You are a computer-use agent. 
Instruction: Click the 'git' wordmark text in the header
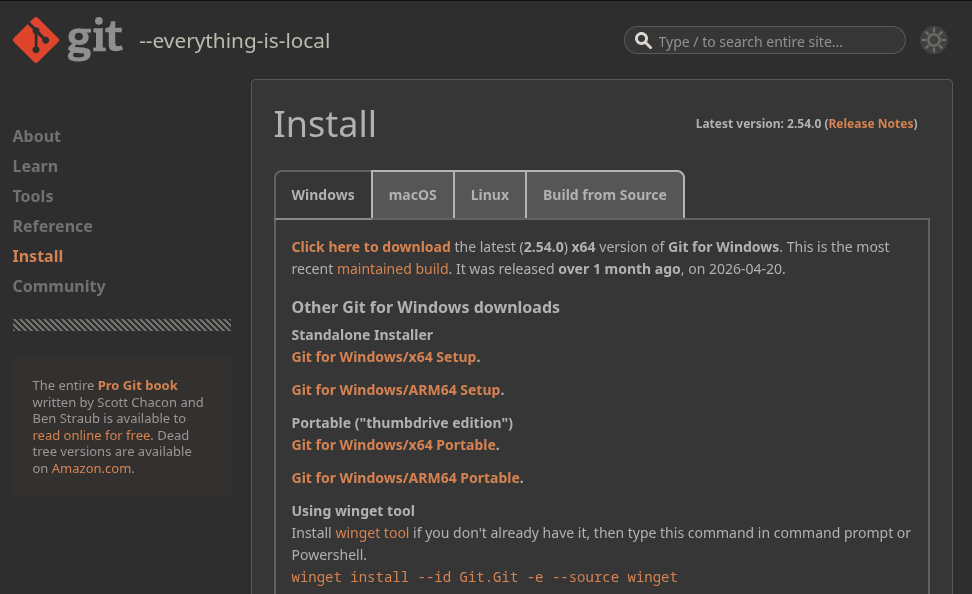[95, 40]
